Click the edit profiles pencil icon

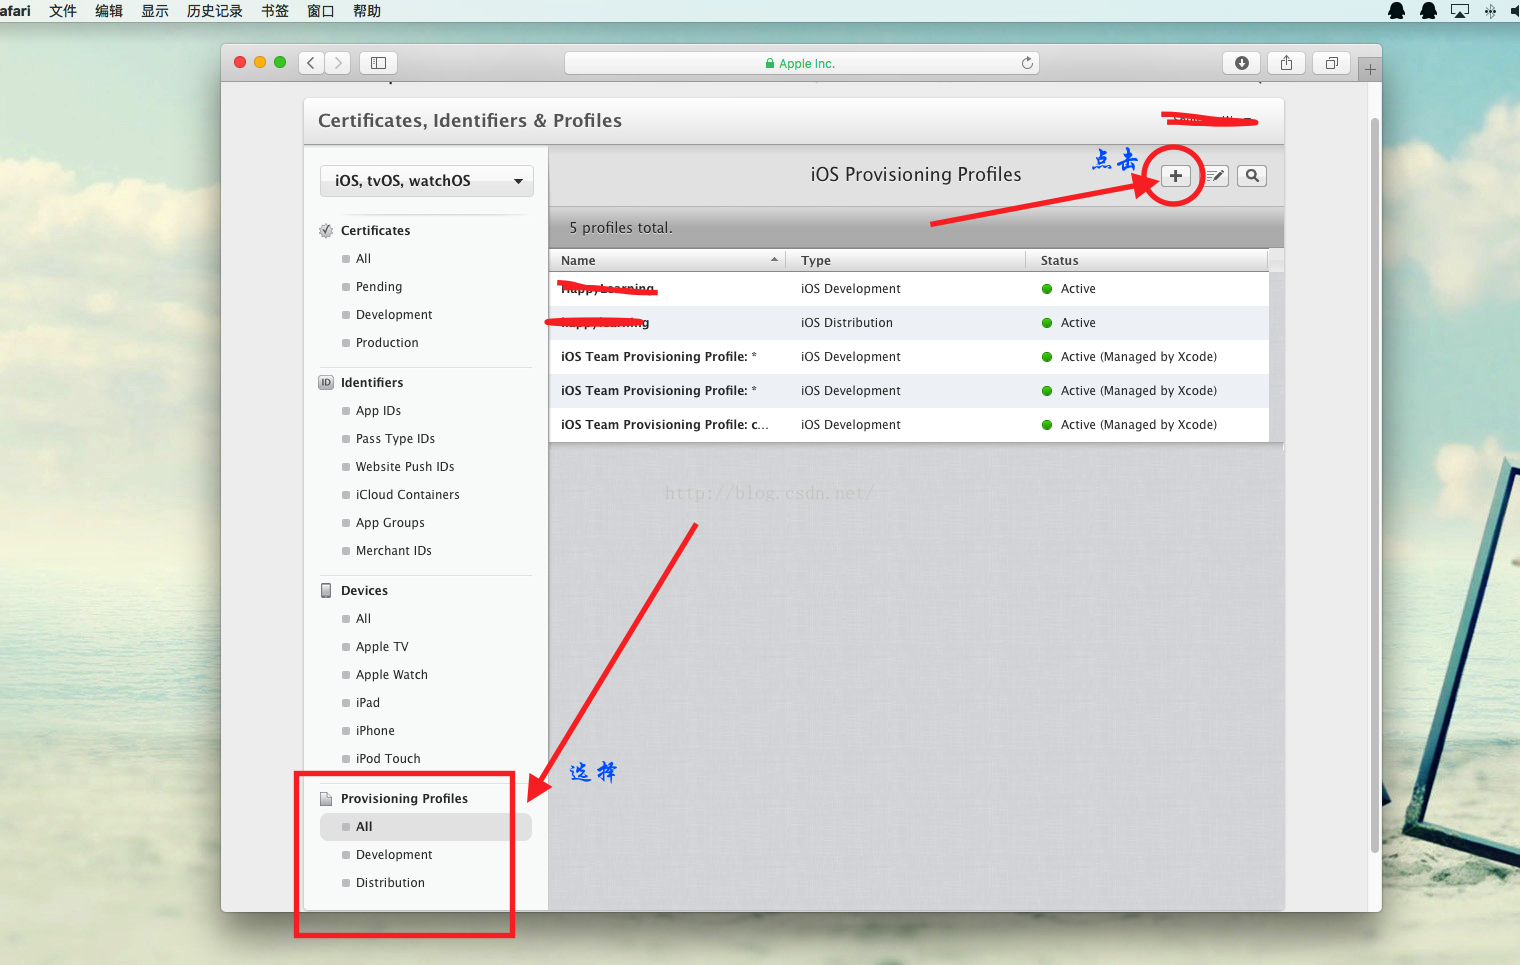point(1215,176)
